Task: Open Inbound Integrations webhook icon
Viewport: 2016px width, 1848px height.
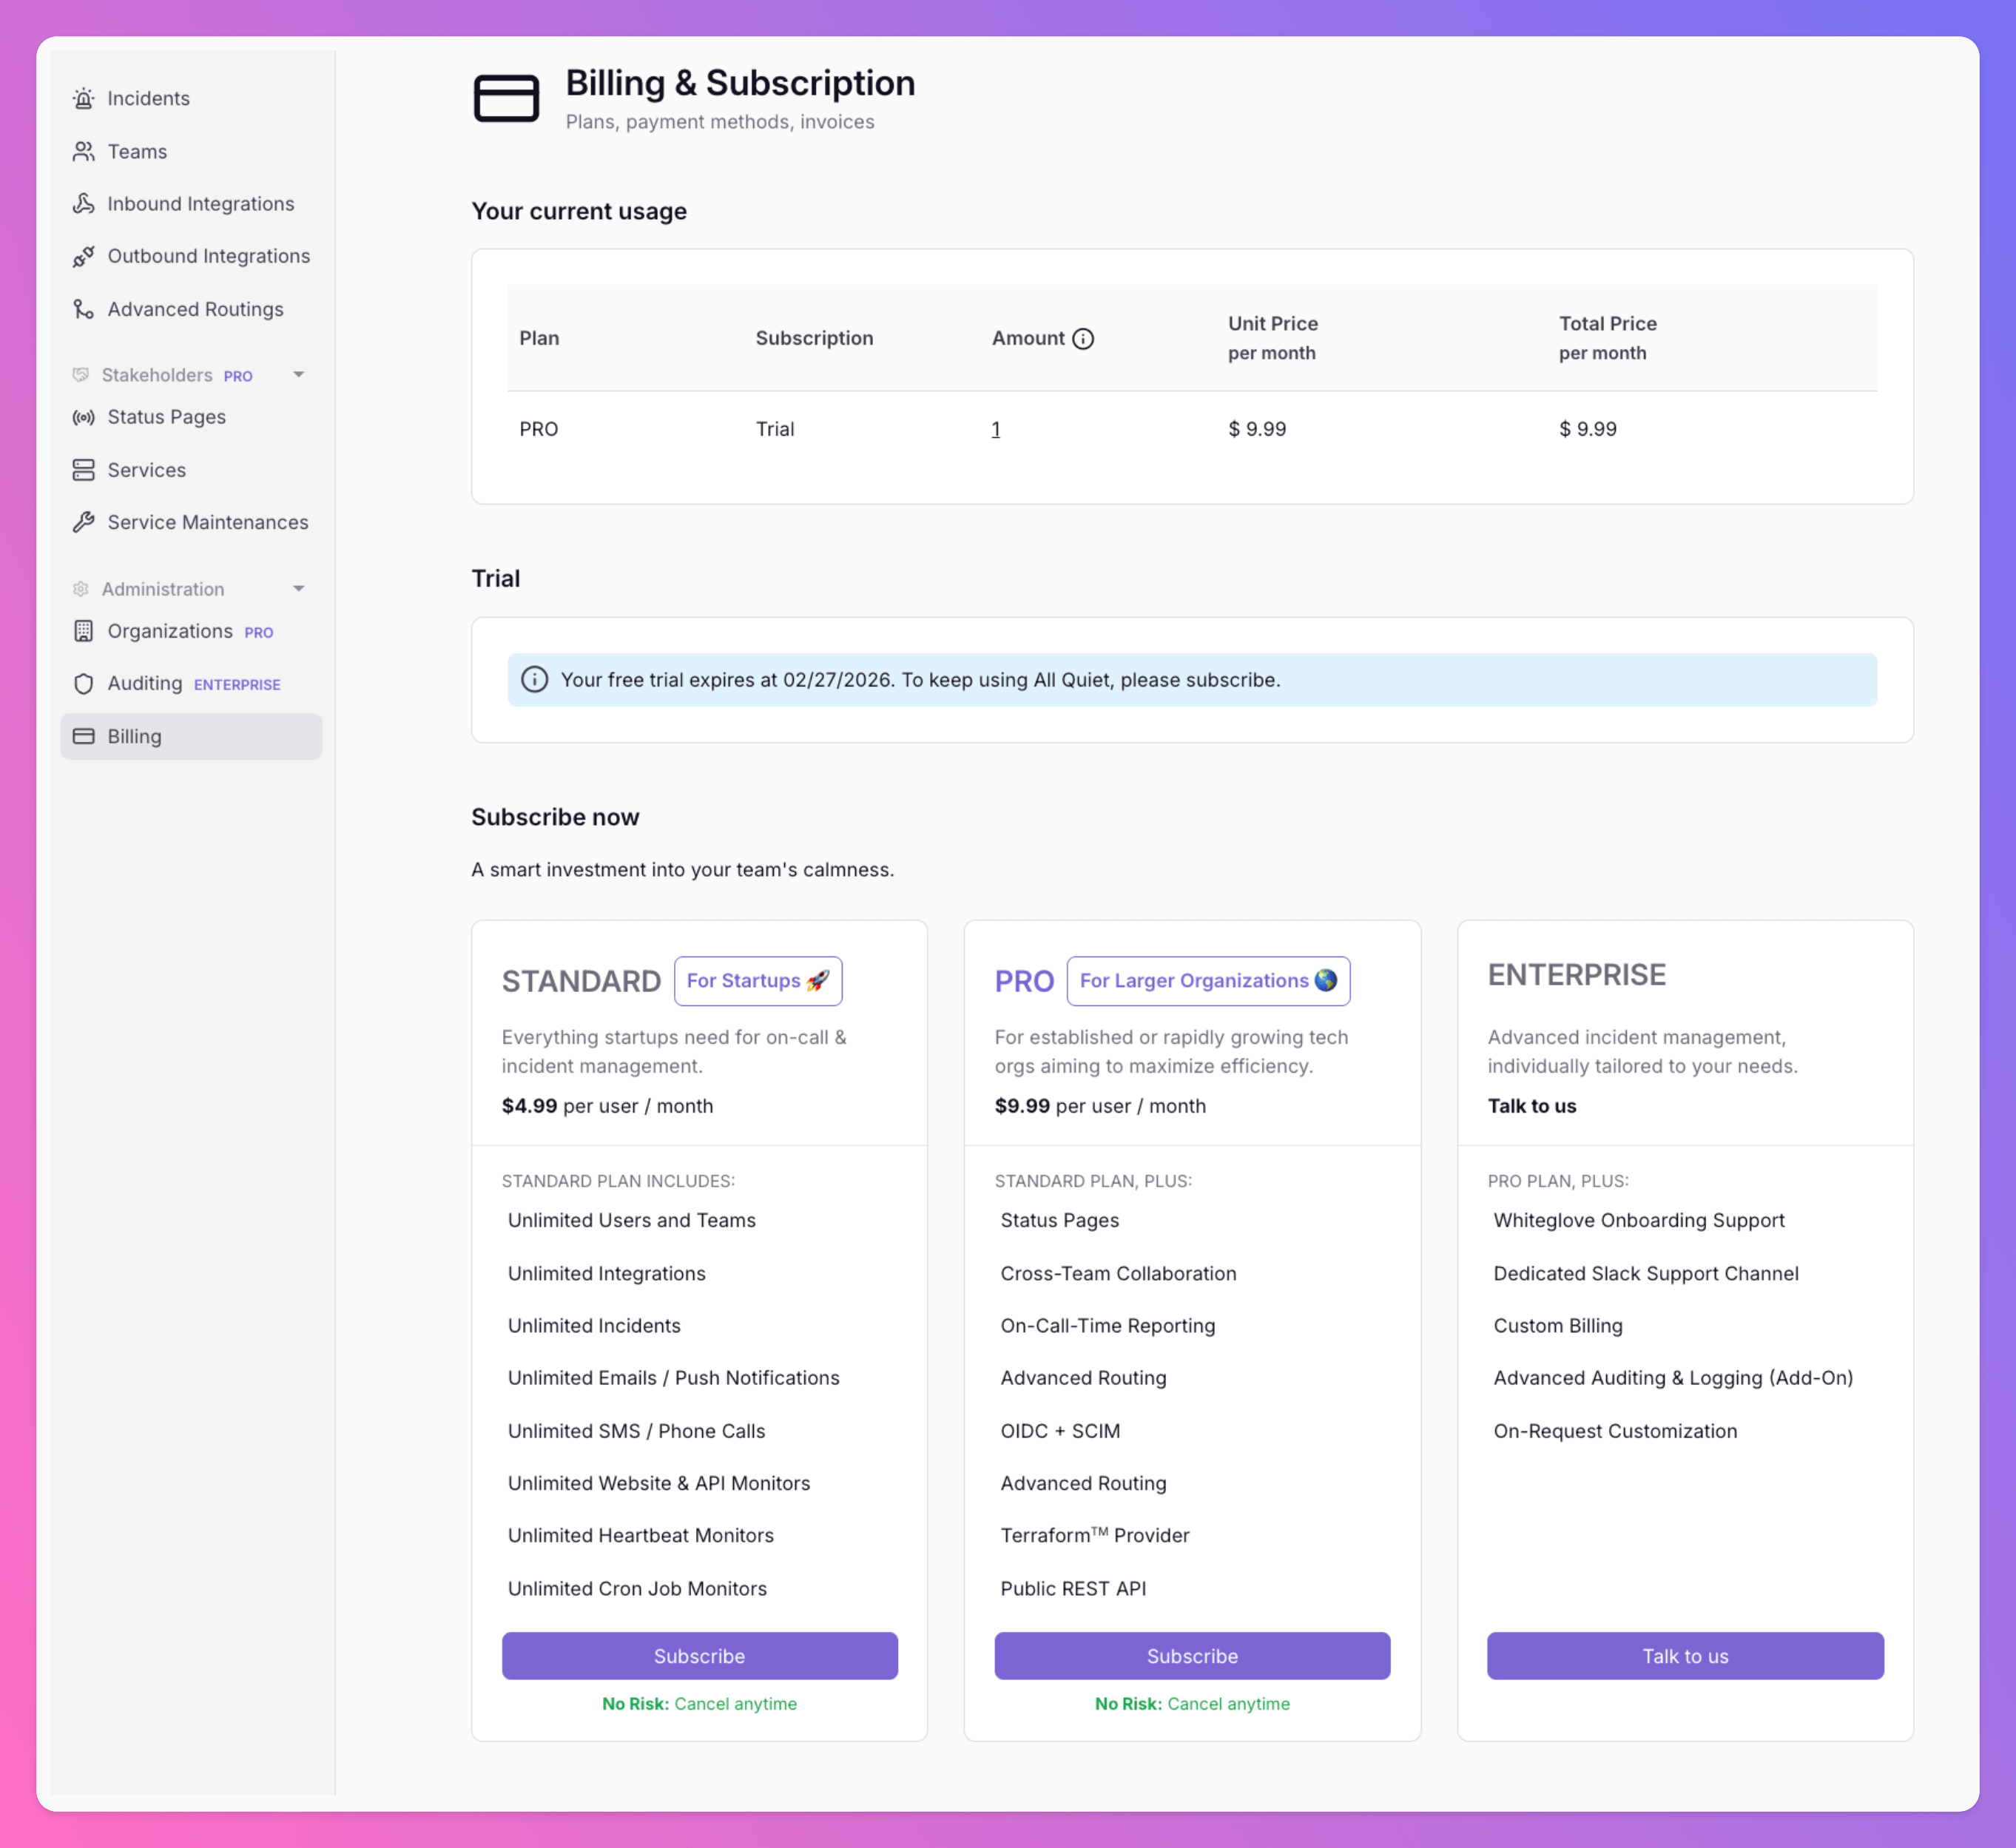Action: 84,204
